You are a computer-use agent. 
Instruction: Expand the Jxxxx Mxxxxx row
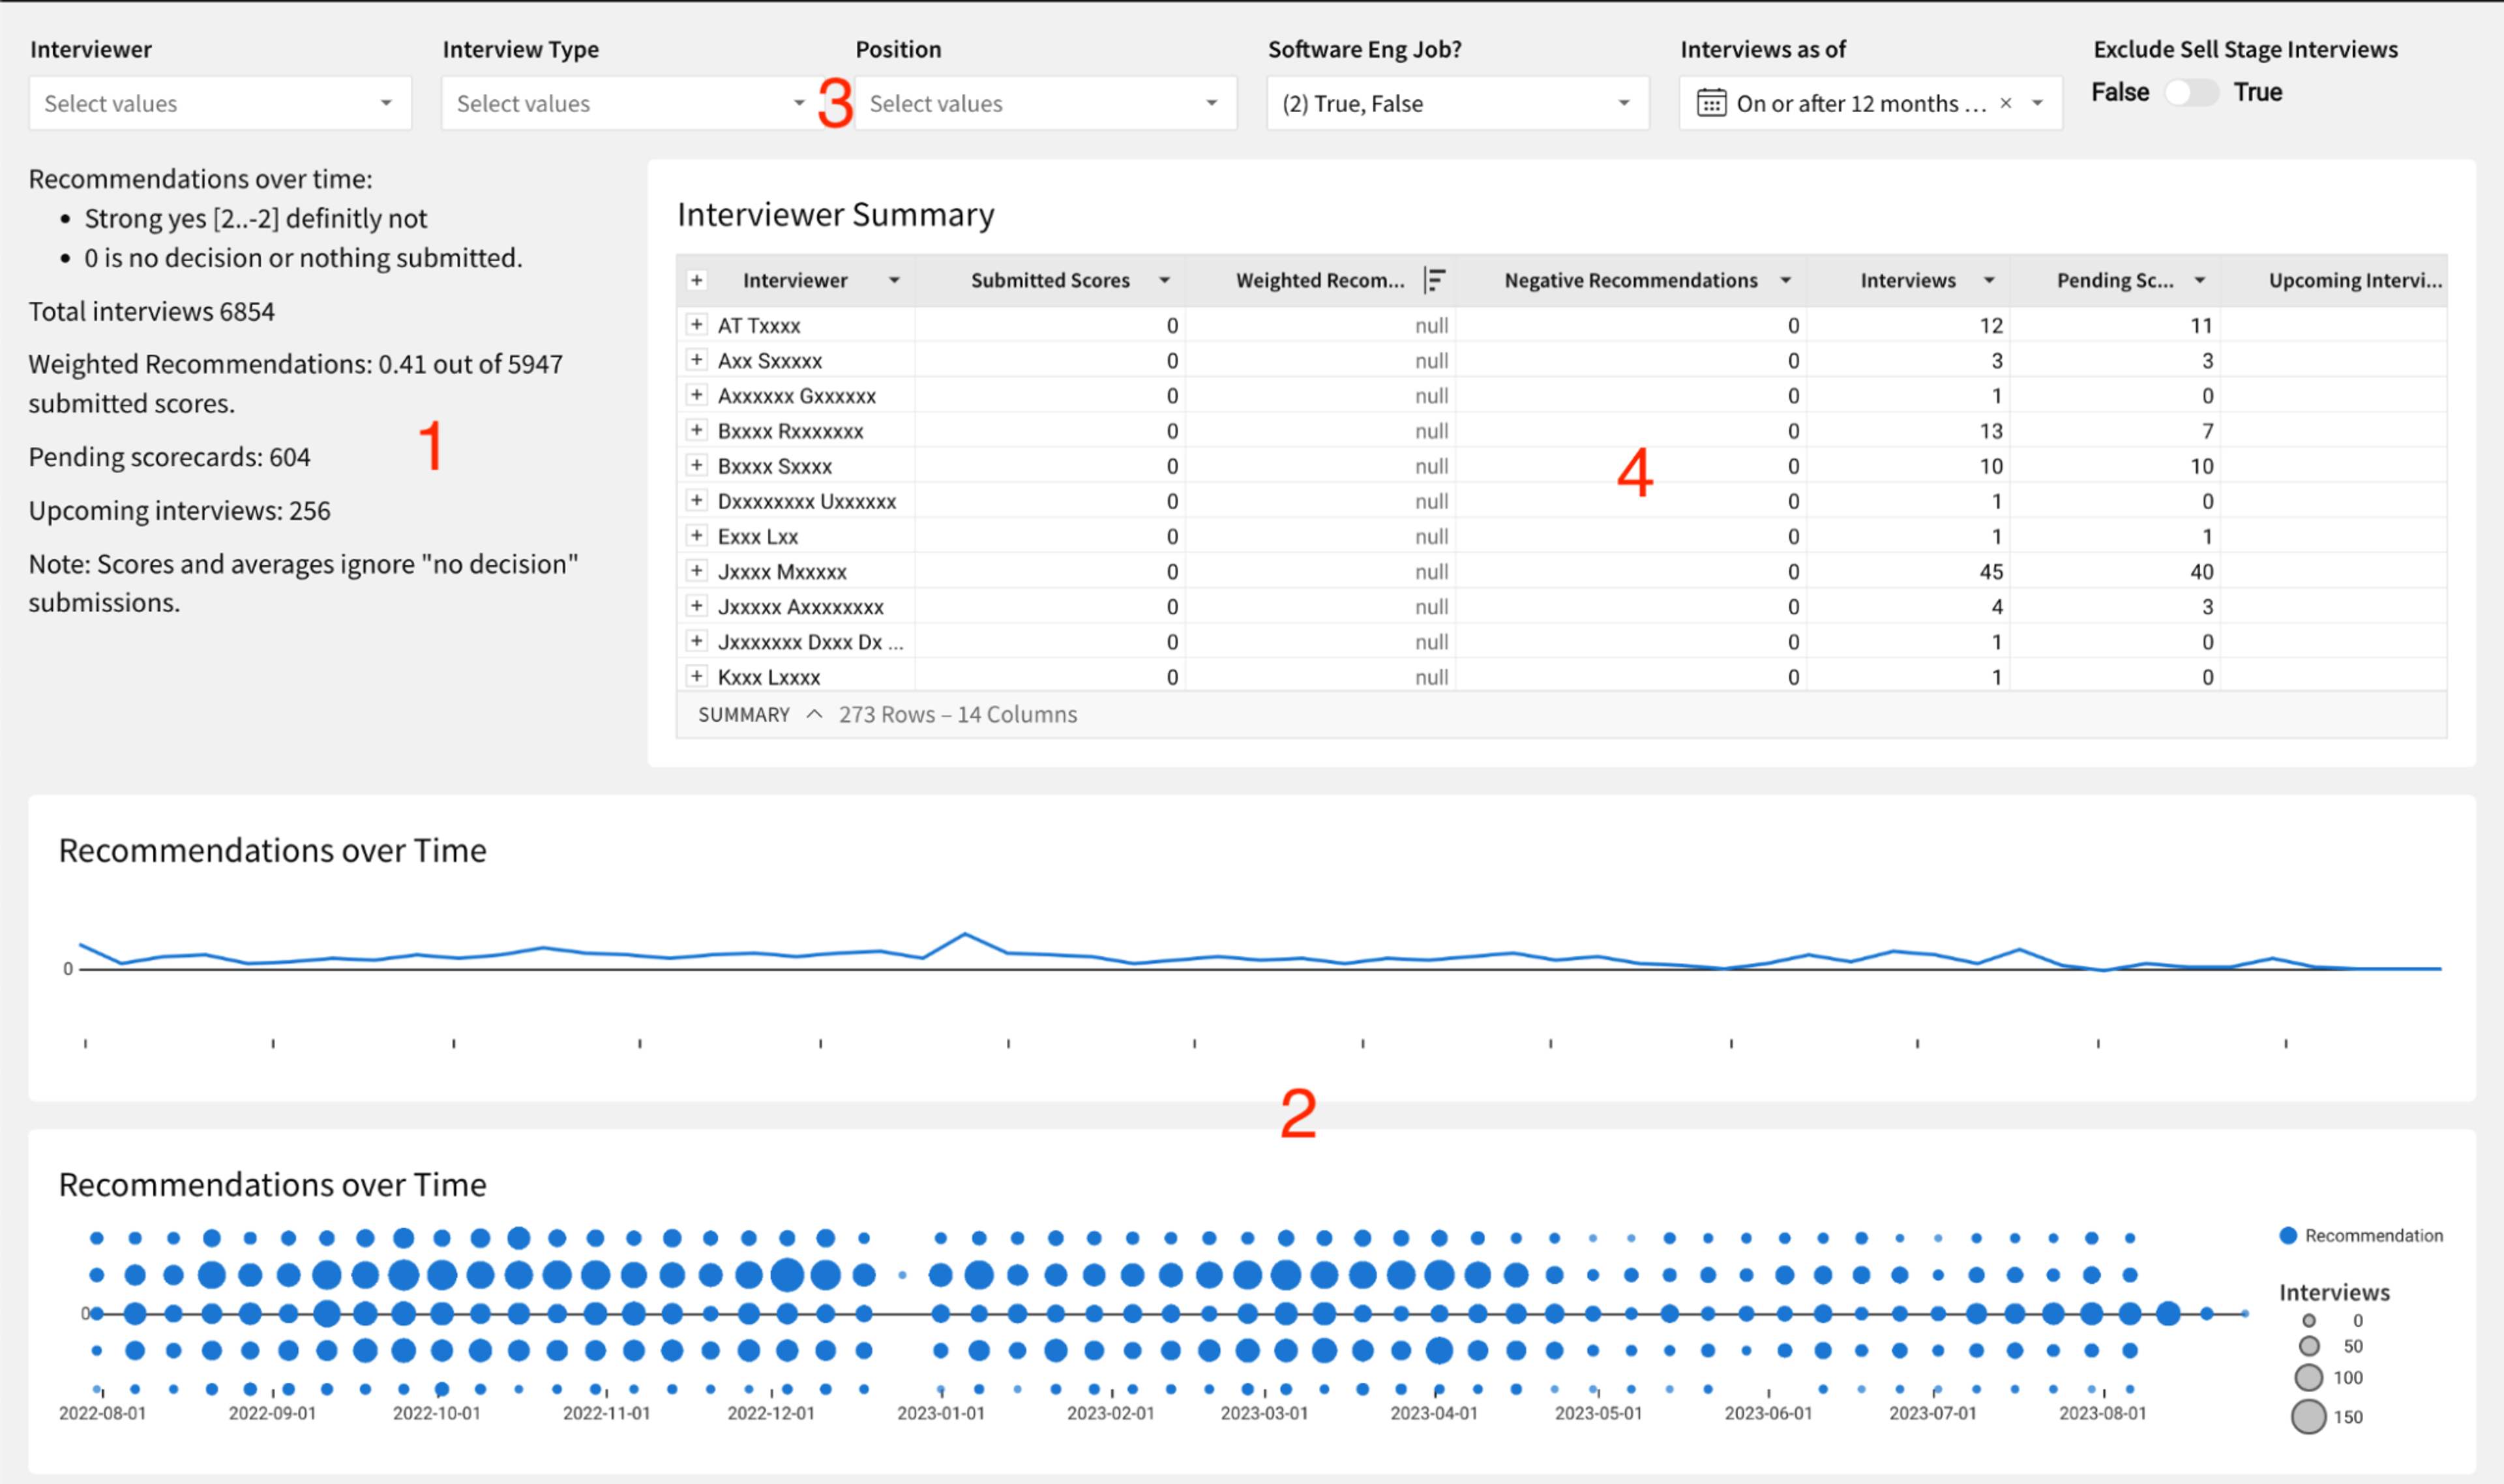pos(697,570)
